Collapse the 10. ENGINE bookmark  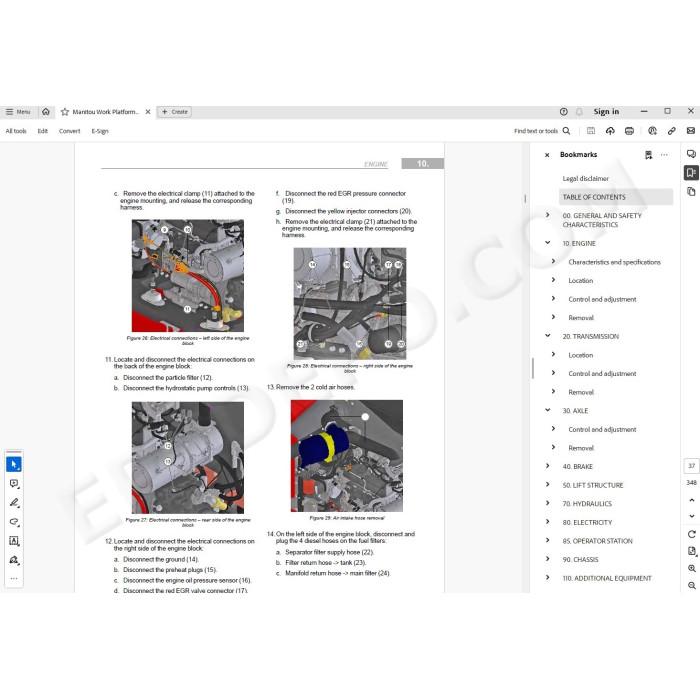point(547,243)
